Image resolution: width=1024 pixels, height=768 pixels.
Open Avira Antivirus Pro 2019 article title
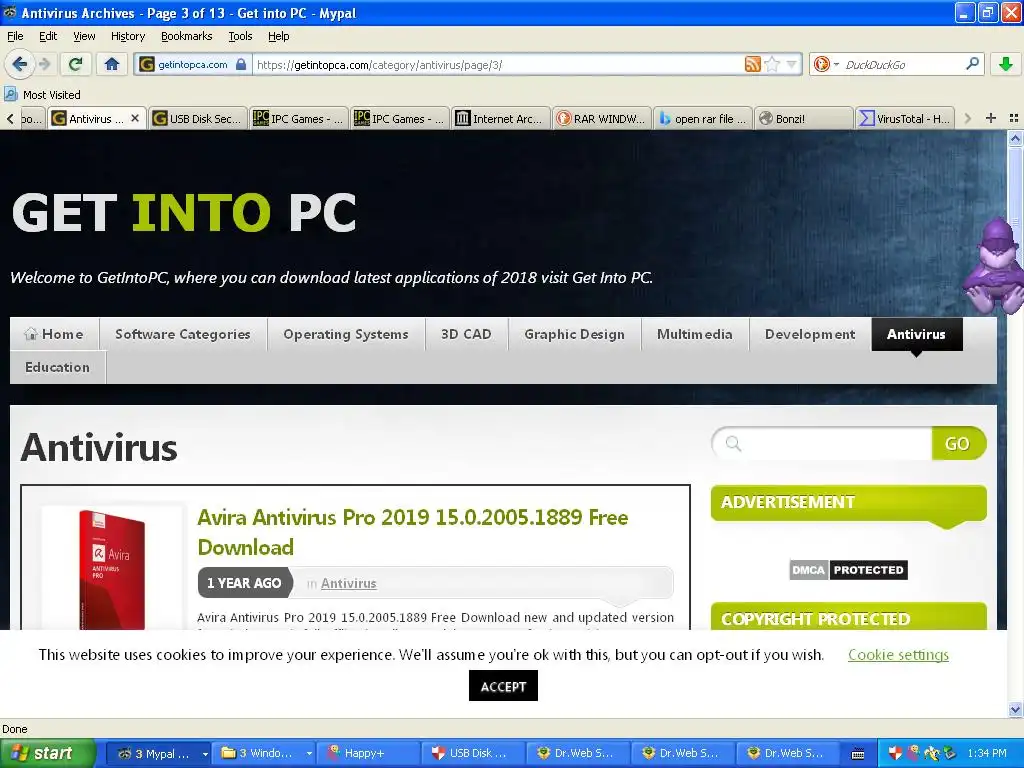[x=413, y=532]
